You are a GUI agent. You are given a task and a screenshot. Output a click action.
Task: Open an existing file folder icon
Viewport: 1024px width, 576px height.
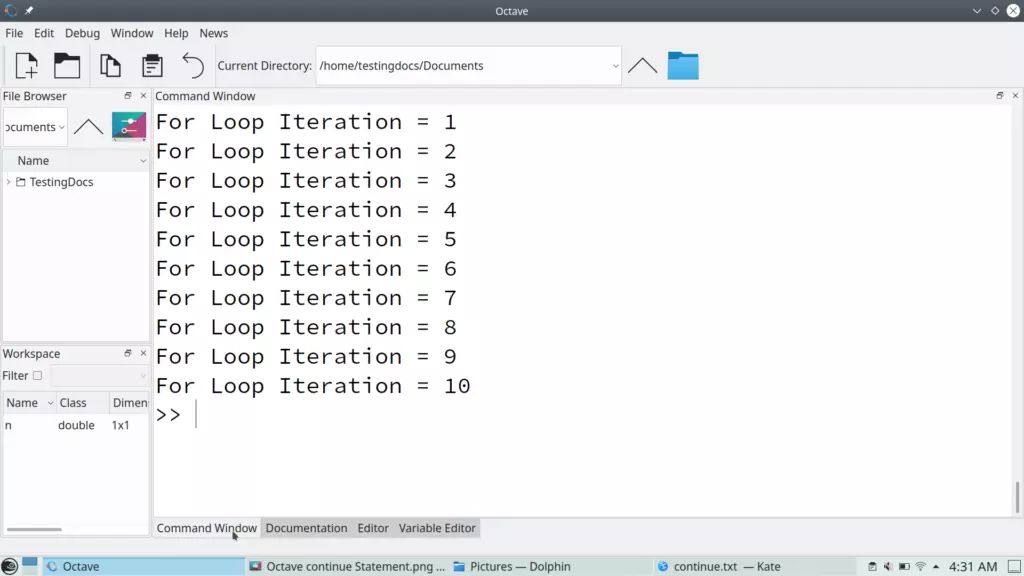click(x=67, y=65)
